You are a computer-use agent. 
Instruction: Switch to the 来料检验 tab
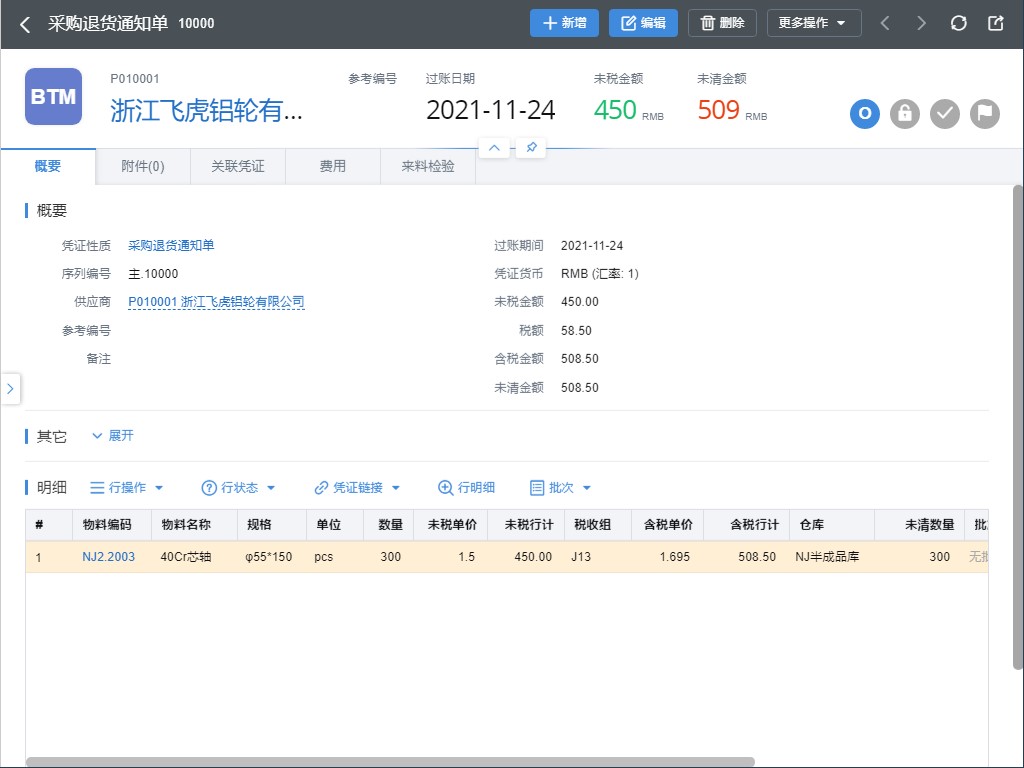[x=428, y=167]
